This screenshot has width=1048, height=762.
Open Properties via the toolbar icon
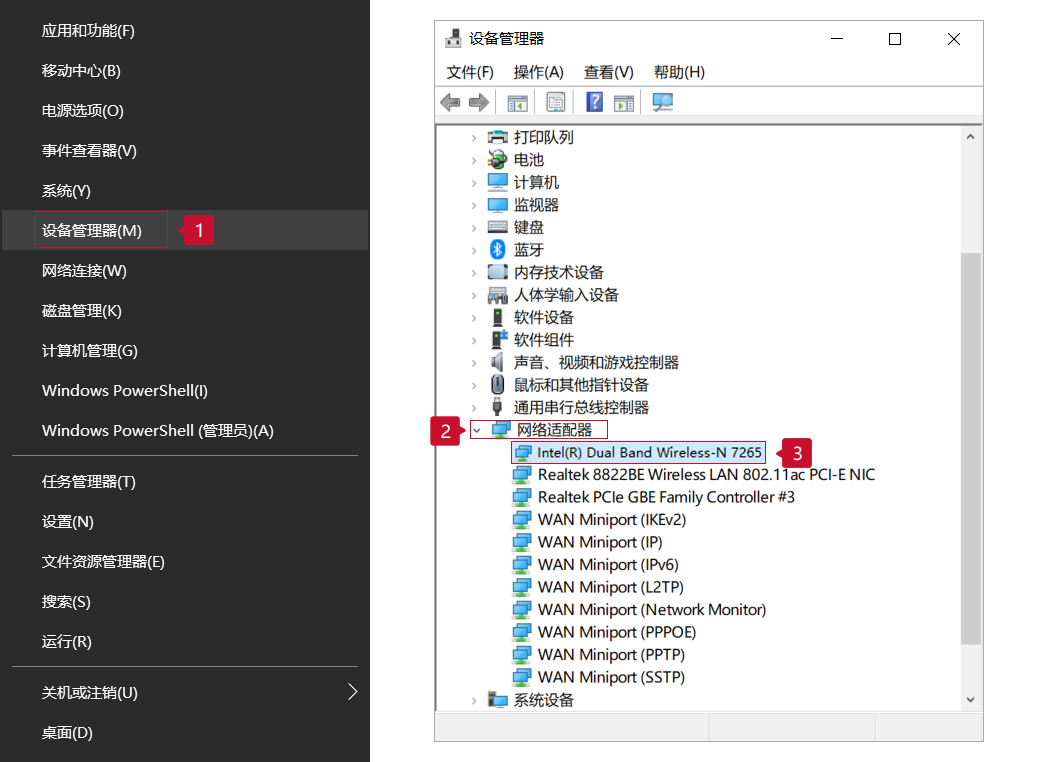pos(555,102)
